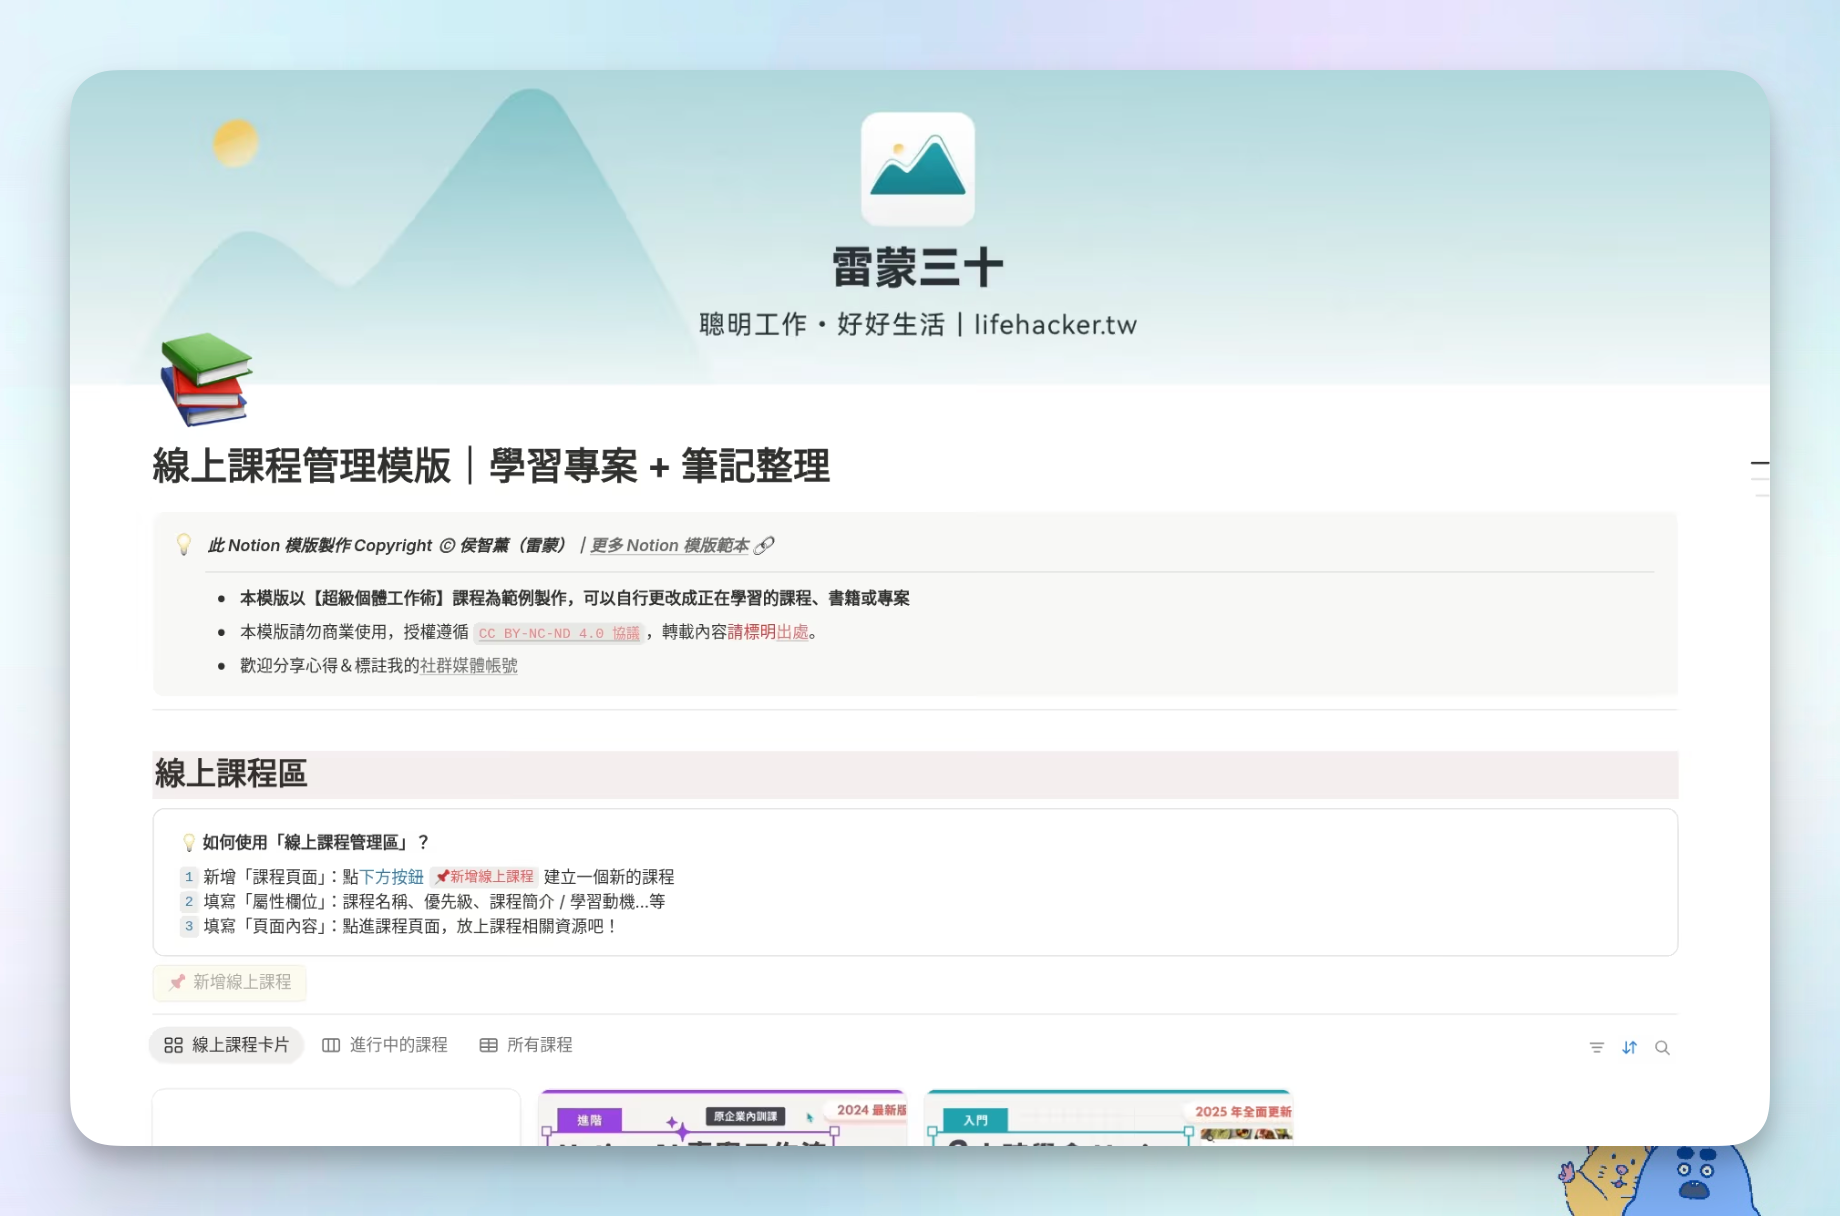The image size is (1840, 1216).
Task: Click the sort arrows icon
Action: [x=1629, y=1047]
